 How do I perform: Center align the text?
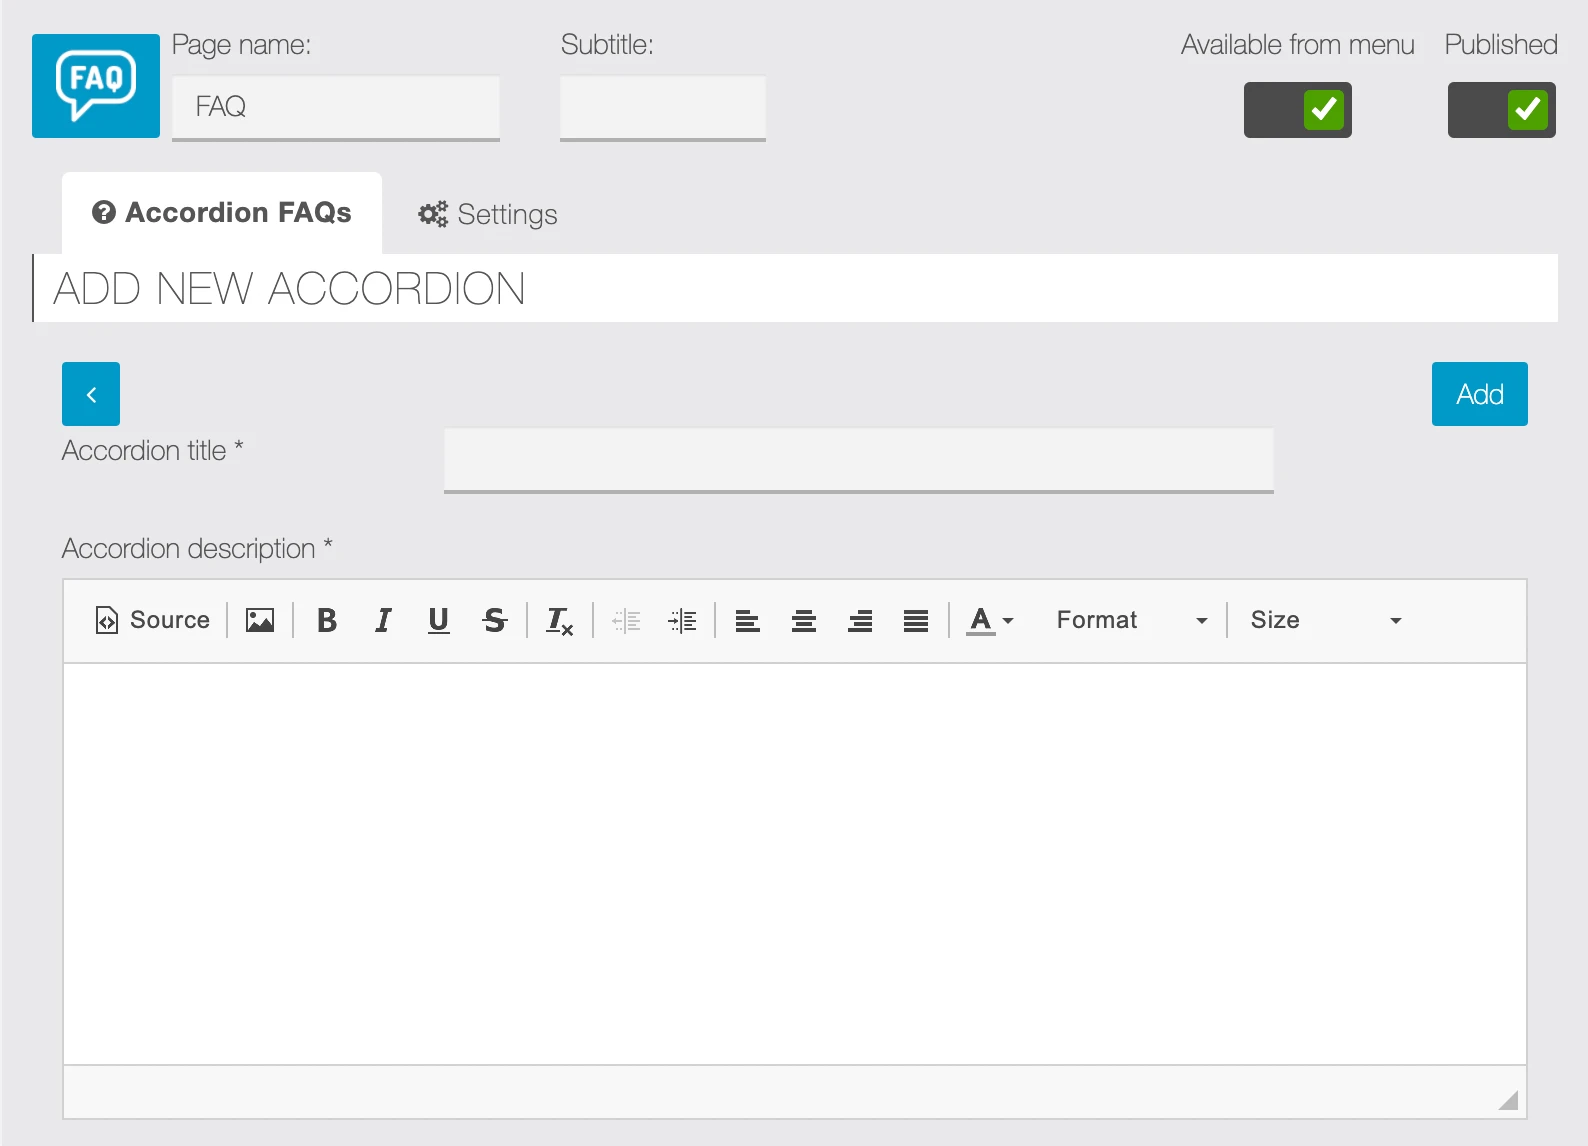(804, 621)
